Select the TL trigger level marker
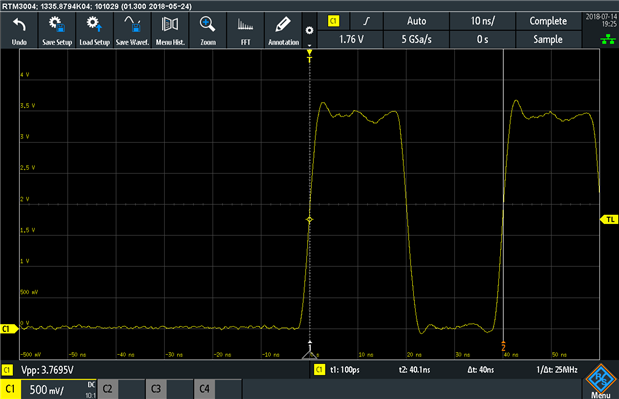This screenshot has height=399, width=619. pos(609,220)
